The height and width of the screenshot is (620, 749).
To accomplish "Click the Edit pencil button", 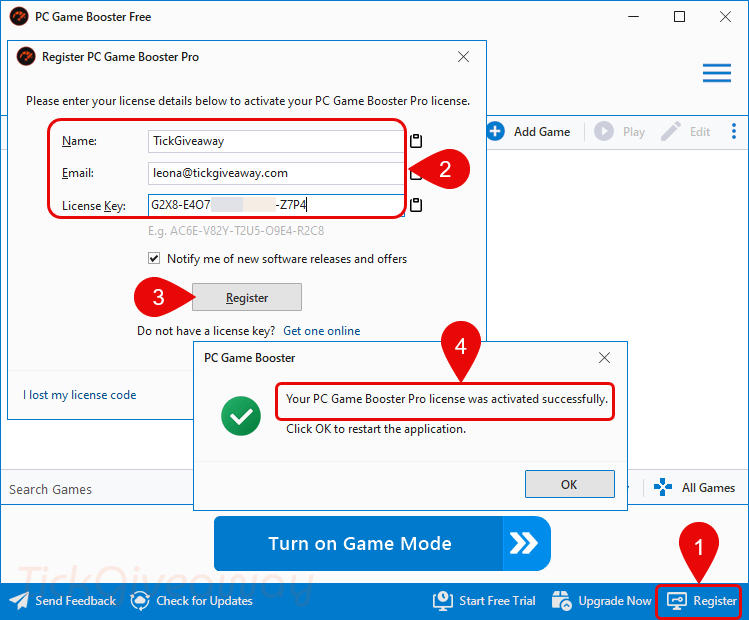I will 685,131.
